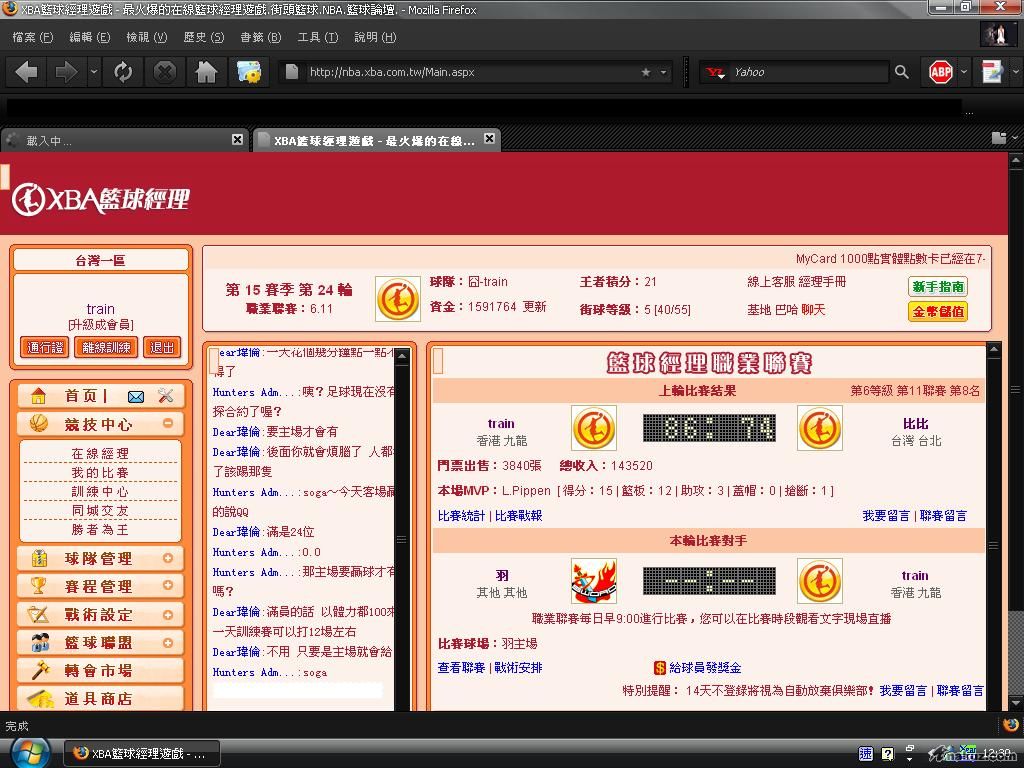Image resolution: width=1024 pixels, height=768 pixels.
Task: Click the gold coin icon for 給球員發獎金
Action: [x=660, y=667]
